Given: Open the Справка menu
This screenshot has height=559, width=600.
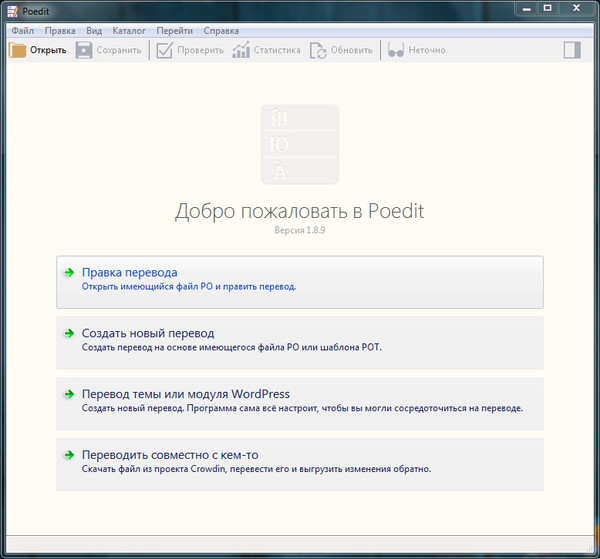Looking at the screenshot, I should 221,31.
